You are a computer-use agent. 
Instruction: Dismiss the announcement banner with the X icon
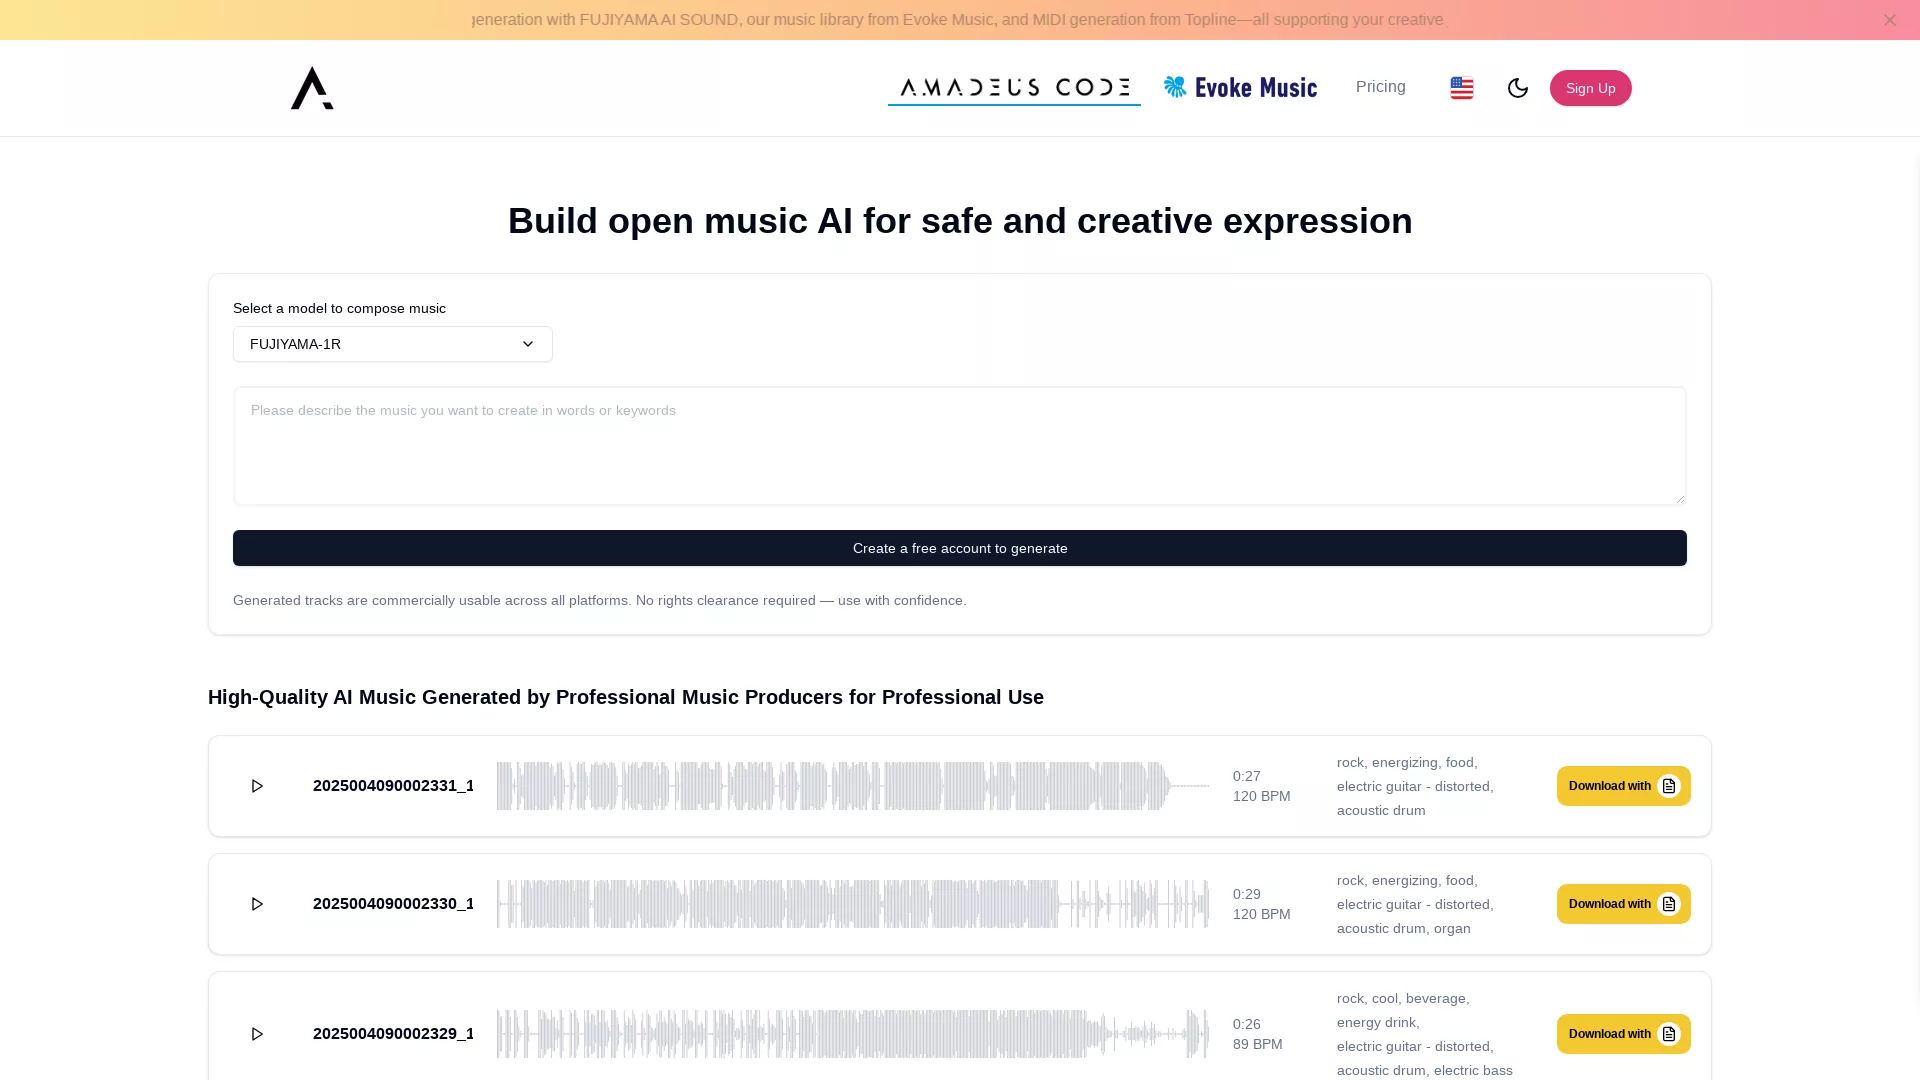pos(1890,19)
